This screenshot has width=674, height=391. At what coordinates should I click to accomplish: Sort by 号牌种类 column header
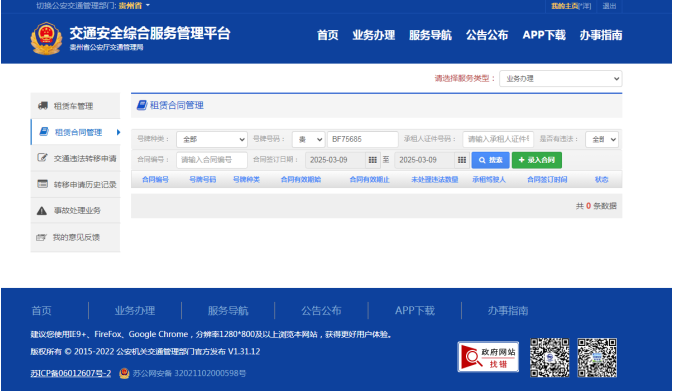pos(246,180)
